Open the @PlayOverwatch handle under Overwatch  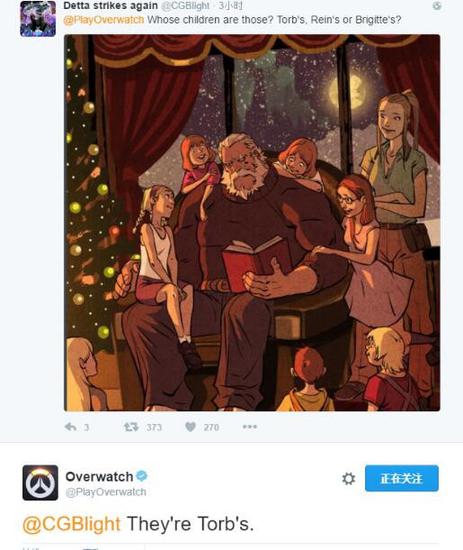[106, 492]
